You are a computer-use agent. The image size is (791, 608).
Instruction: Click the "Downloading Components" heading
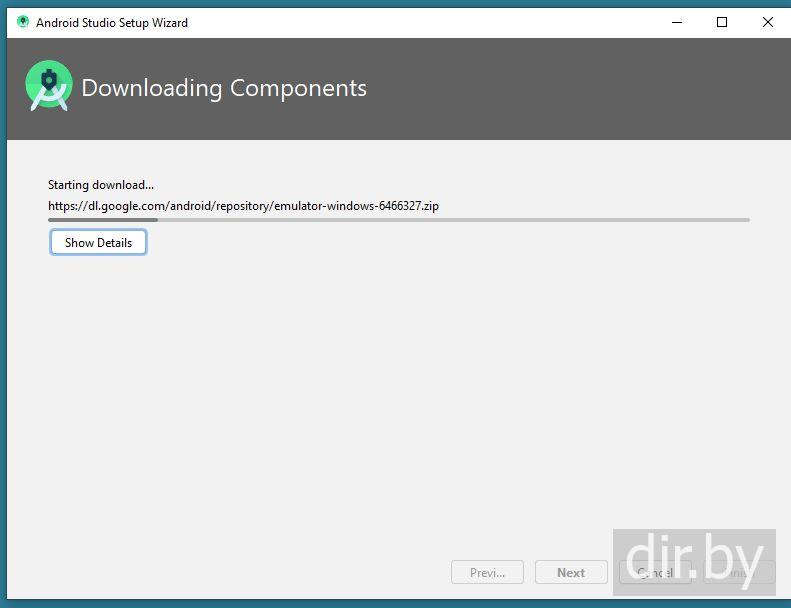tap(224, 88)
